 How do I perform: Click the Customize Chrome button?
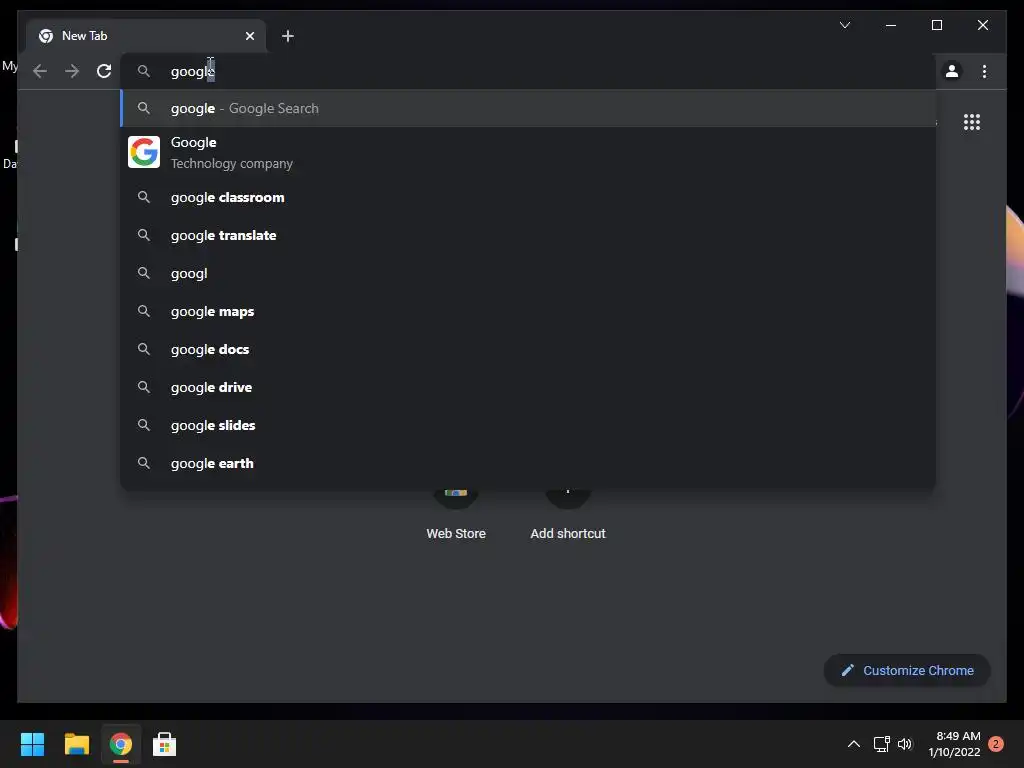click(907, 671)
